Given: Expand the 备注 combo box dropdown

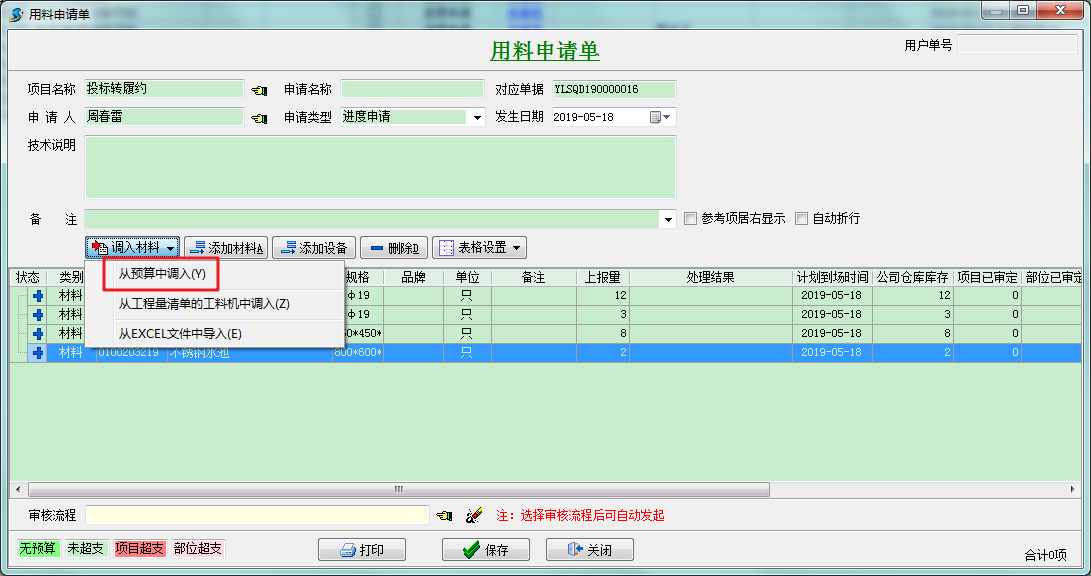Looking at the screenshot, I should point(670,218).
